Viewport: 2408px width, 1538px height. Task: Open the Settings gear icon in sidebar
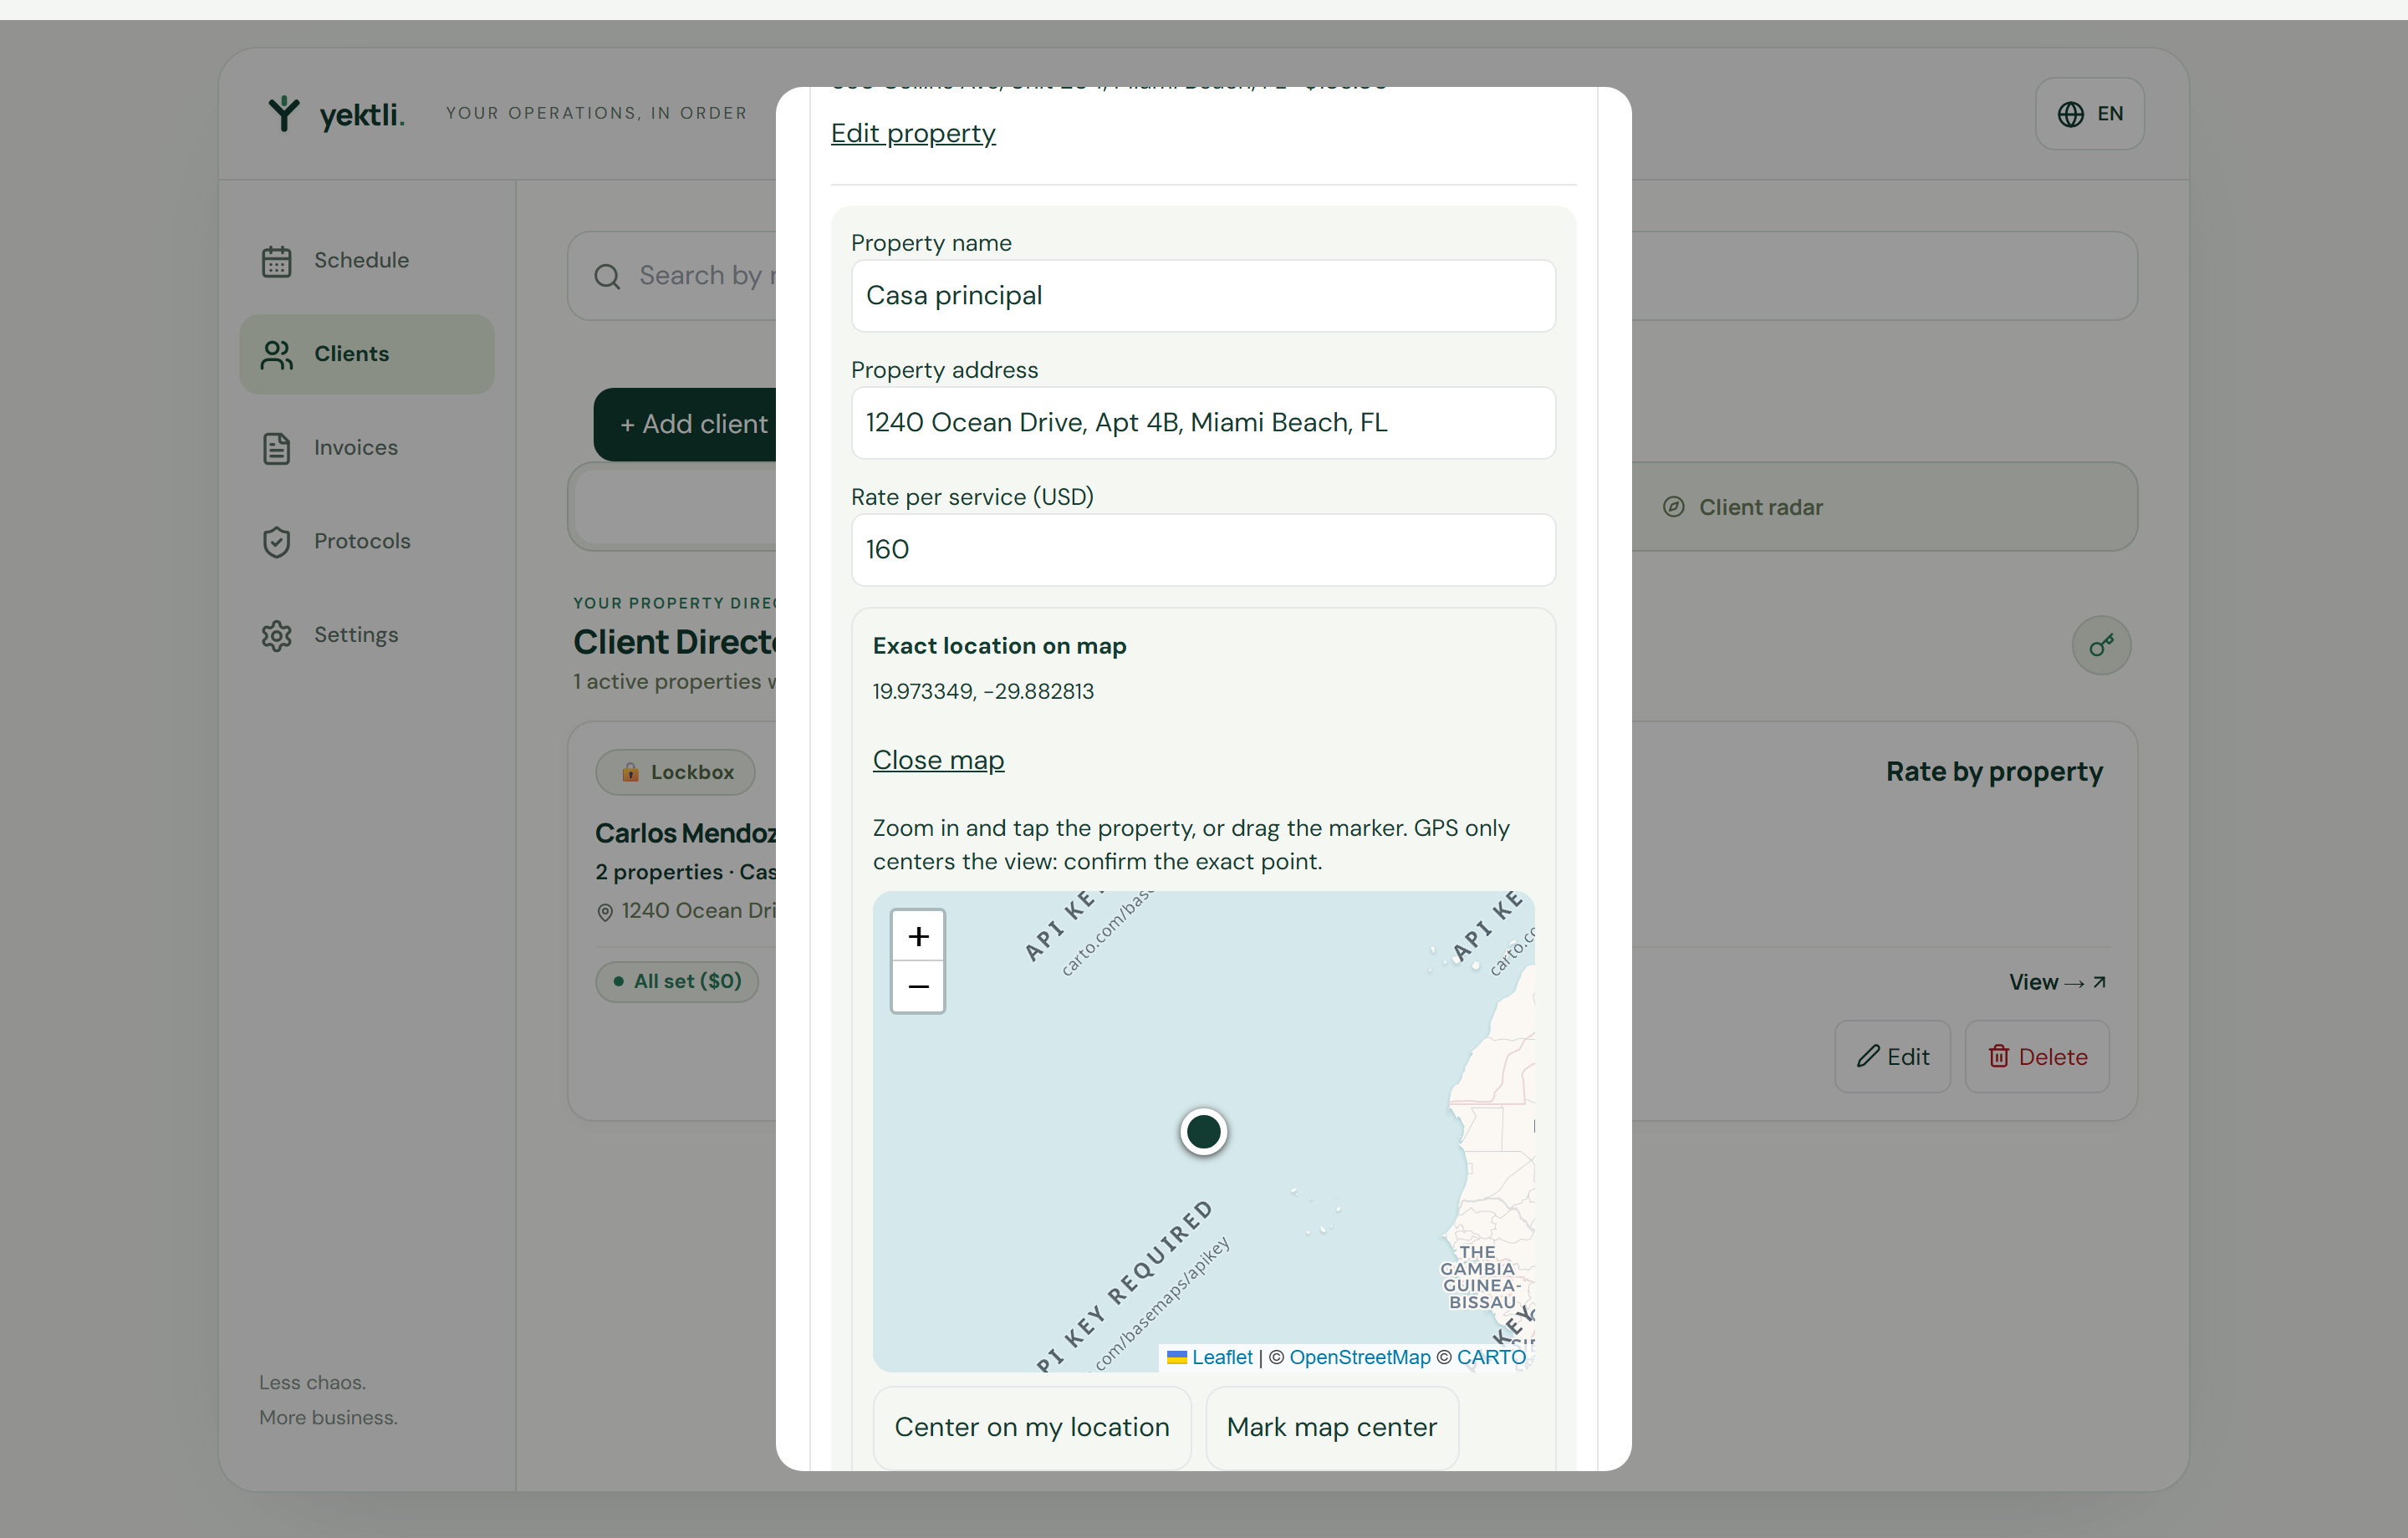click(x=276, y=636)
